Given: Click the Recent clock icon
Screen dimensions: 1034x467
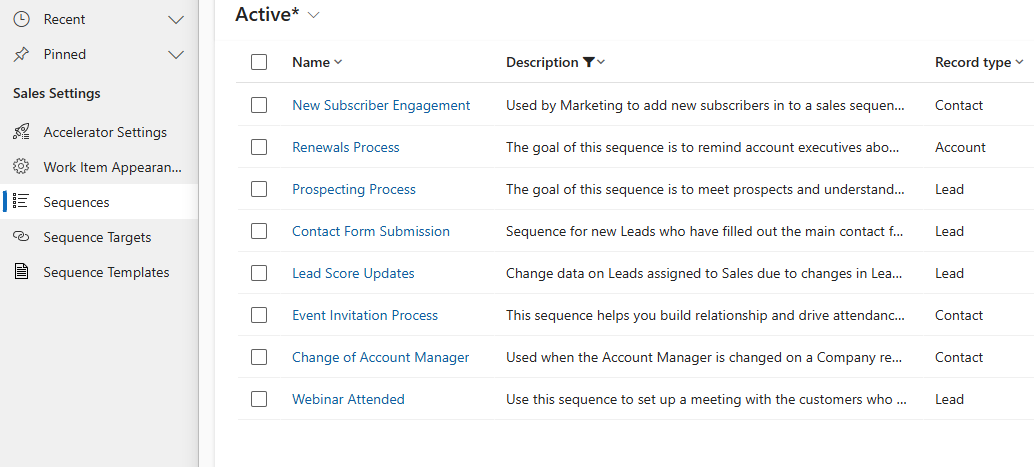Looking at the screenshot, I should 21,19.
